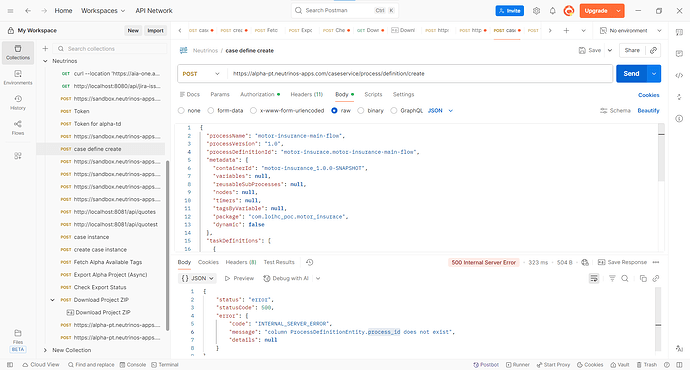Switch to the Headers (11) tab
This screenshot has width=690, height=370.
pyautogui.click(x=306, y=95)
